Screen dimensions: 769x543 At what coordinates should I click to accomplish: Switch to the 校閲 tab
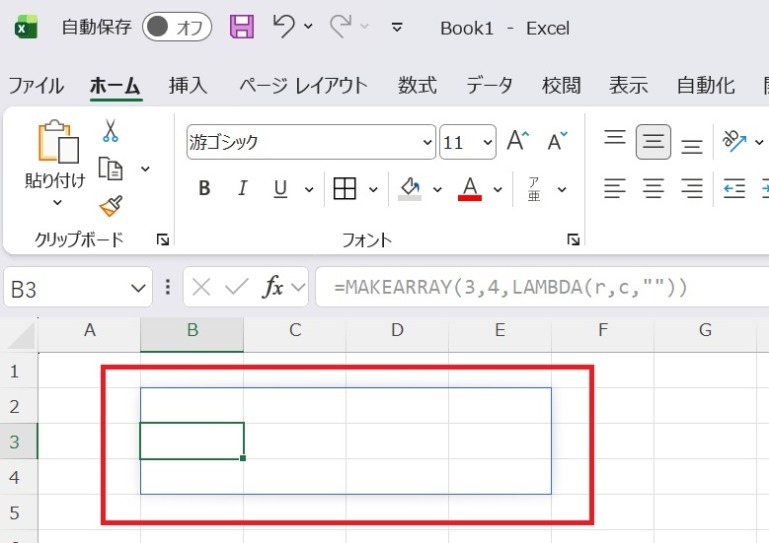click(561, 85)
